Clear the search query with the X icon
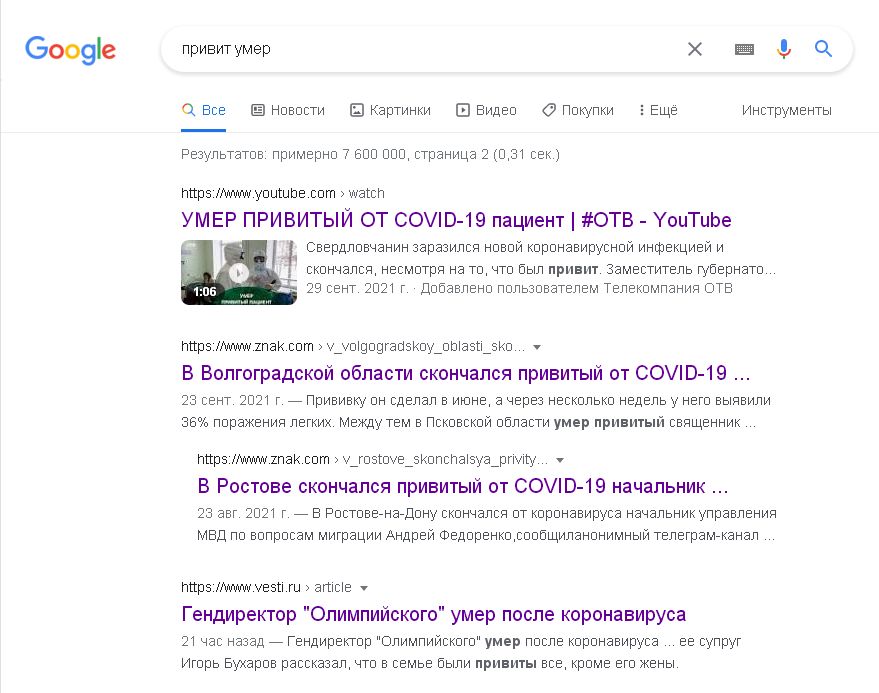This screenshot has height=693, width=879. click(x=695, y=49)
